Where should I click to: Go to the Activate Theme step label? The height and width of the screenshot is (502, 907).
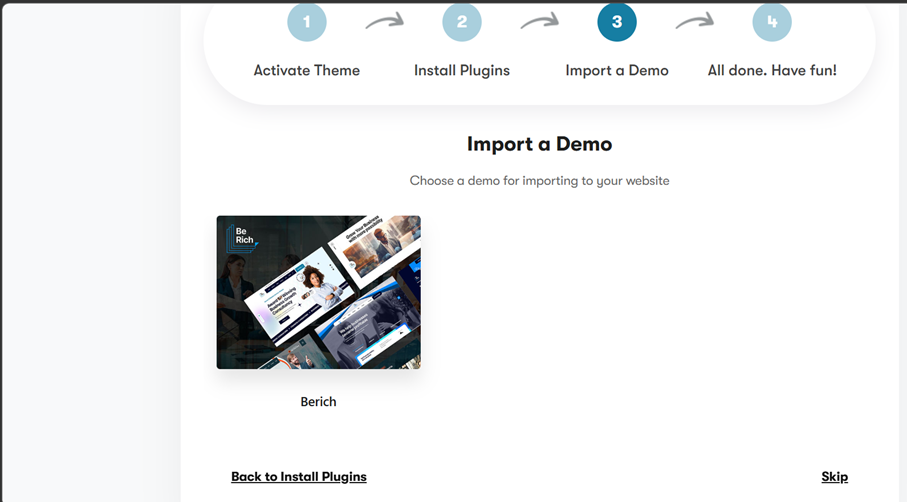[x=306, y=71]
